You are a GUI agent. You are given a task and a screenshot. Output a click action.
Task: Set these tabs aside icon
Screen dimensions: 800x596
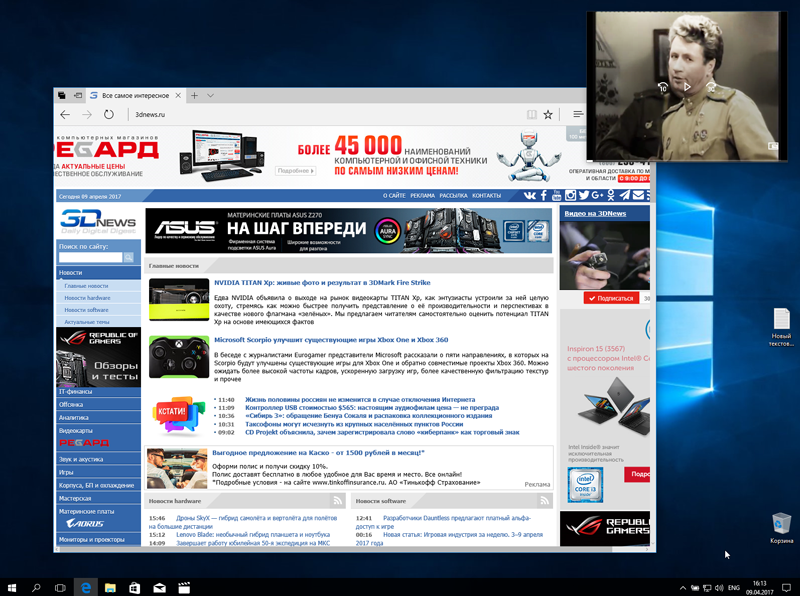pos(78,95)
